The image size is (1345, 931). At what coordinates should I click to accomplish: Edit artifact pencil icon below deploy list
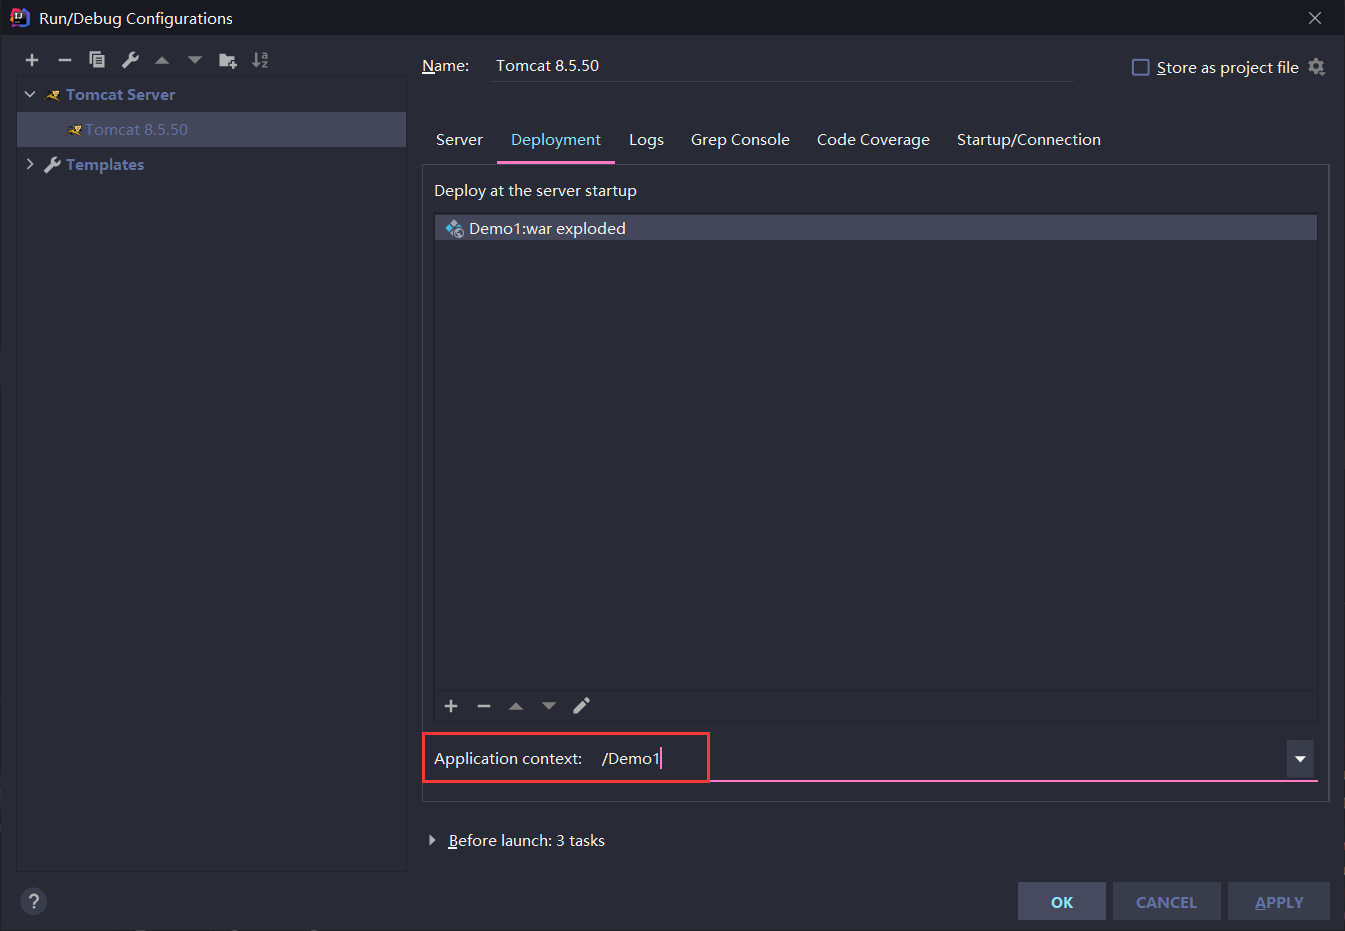[x=582, y=706]
